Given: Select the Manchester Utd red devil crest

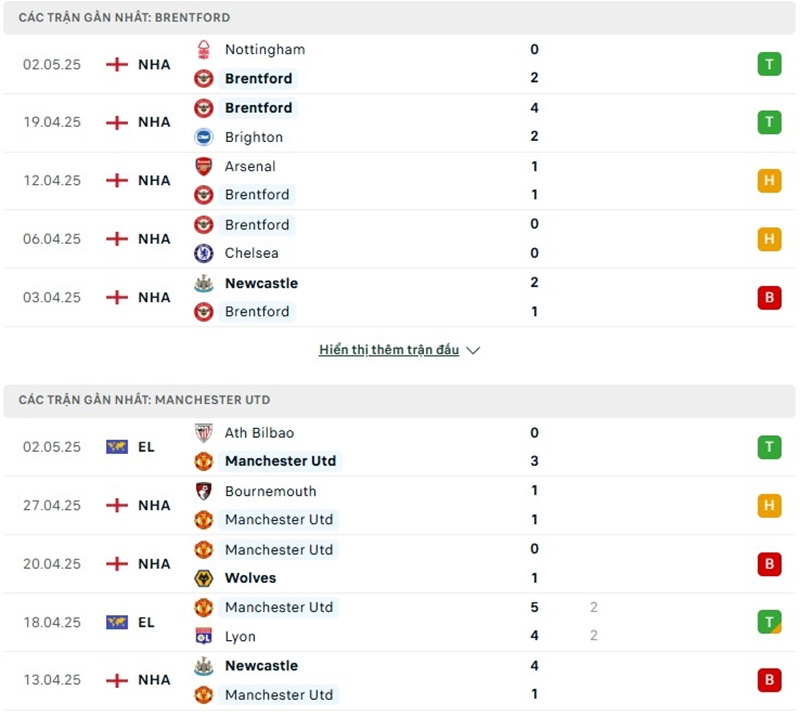Looking at the screenshot, I should pos(202,461).
